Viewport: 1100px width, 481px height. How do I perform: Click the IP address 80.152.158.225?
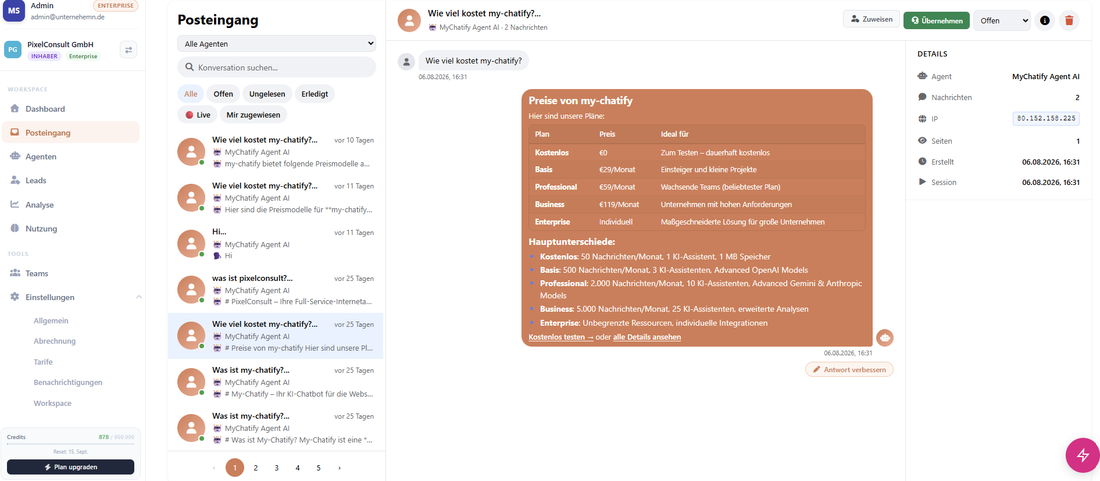1046,118
